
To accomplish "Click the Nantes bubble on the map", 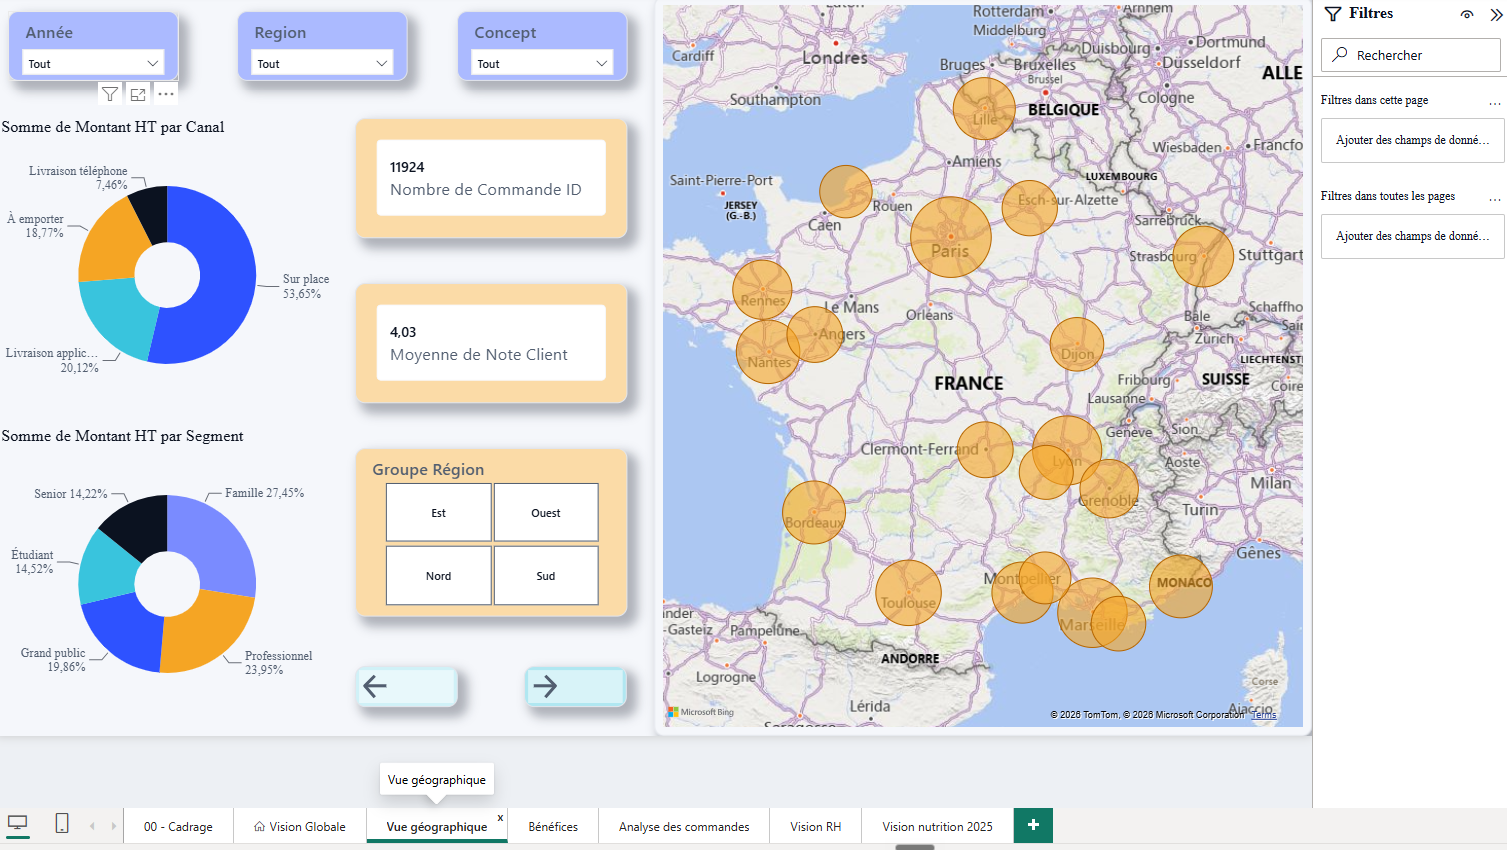I will point(767,351).
